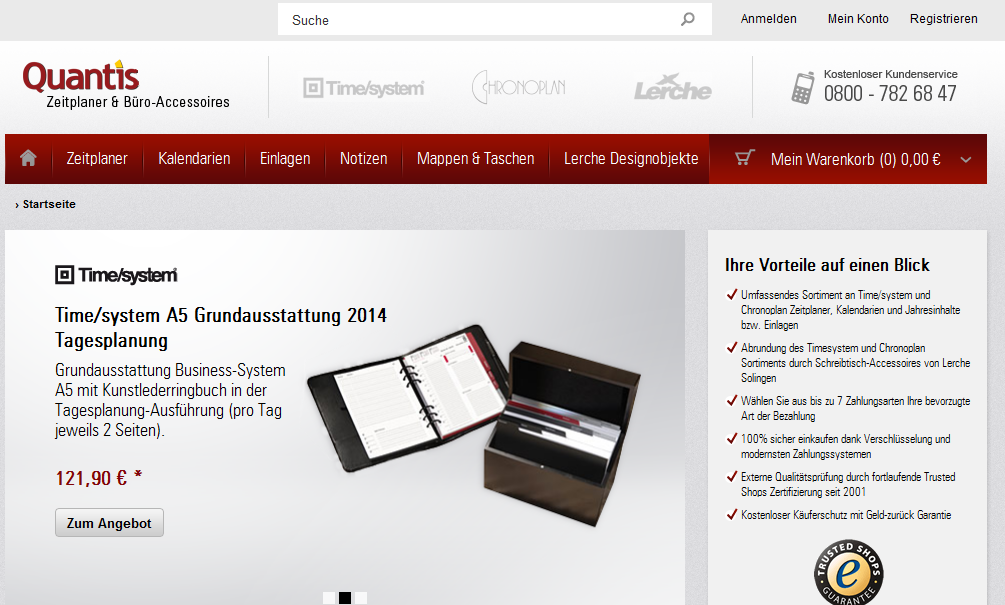Image resolution: width=1005 pixels, height=605 pixels.
Task: Open Chronoplan brand logo
Action: [519, 87]
